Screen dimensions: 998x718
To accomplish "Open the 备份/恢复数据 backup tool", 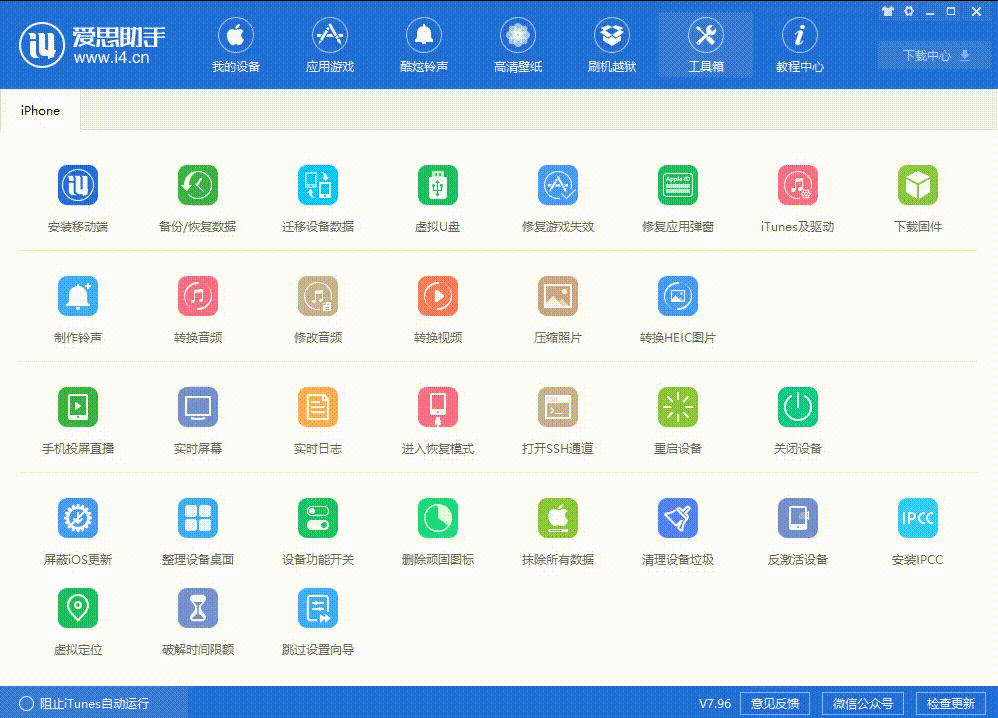I will coord(197,197).
